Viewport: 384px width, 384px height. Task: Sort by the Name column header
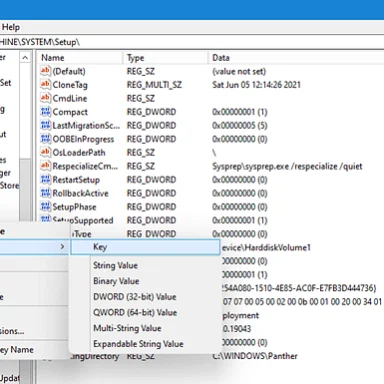[80, 58]
